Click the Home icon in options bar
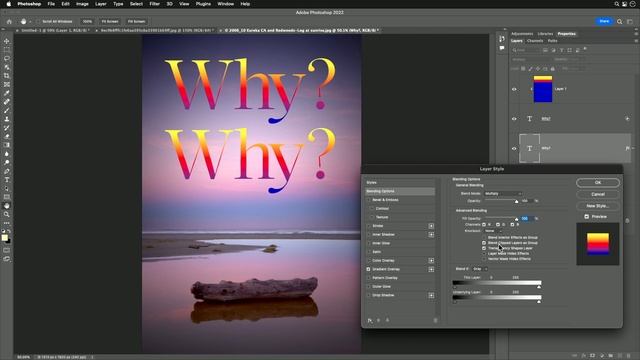The image size is (640, 360). [9, 21]
